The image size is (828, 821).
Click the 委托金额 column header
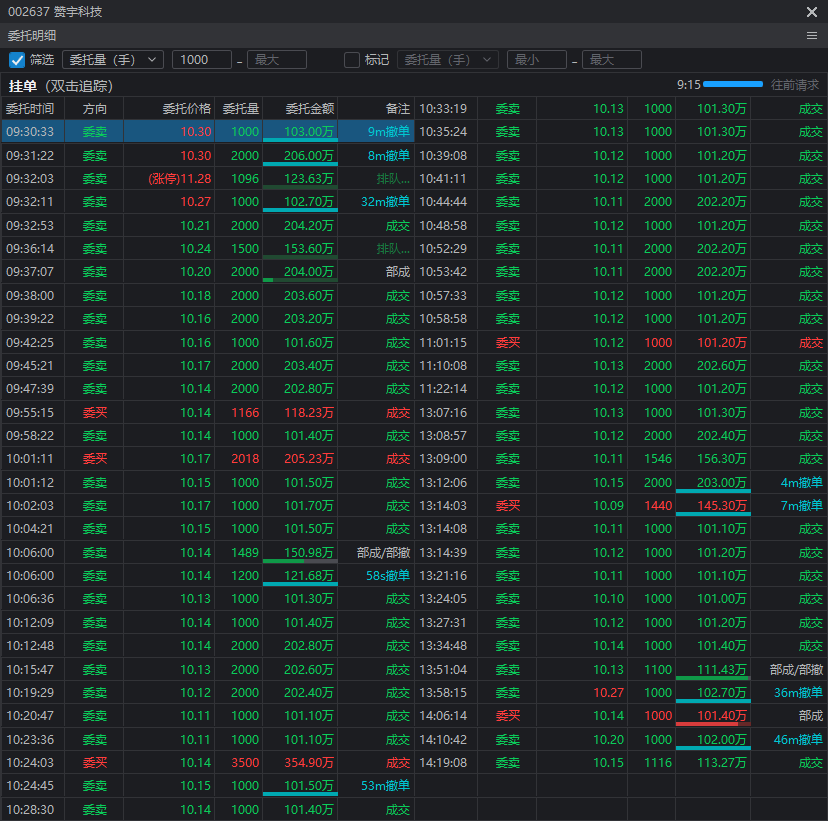tap(309, 108)
